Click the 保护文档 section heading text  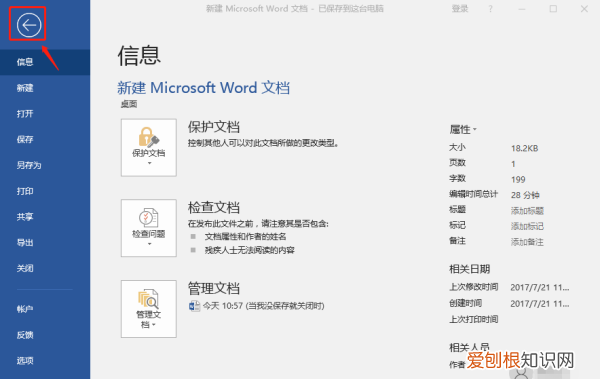(x=214, y=127)
